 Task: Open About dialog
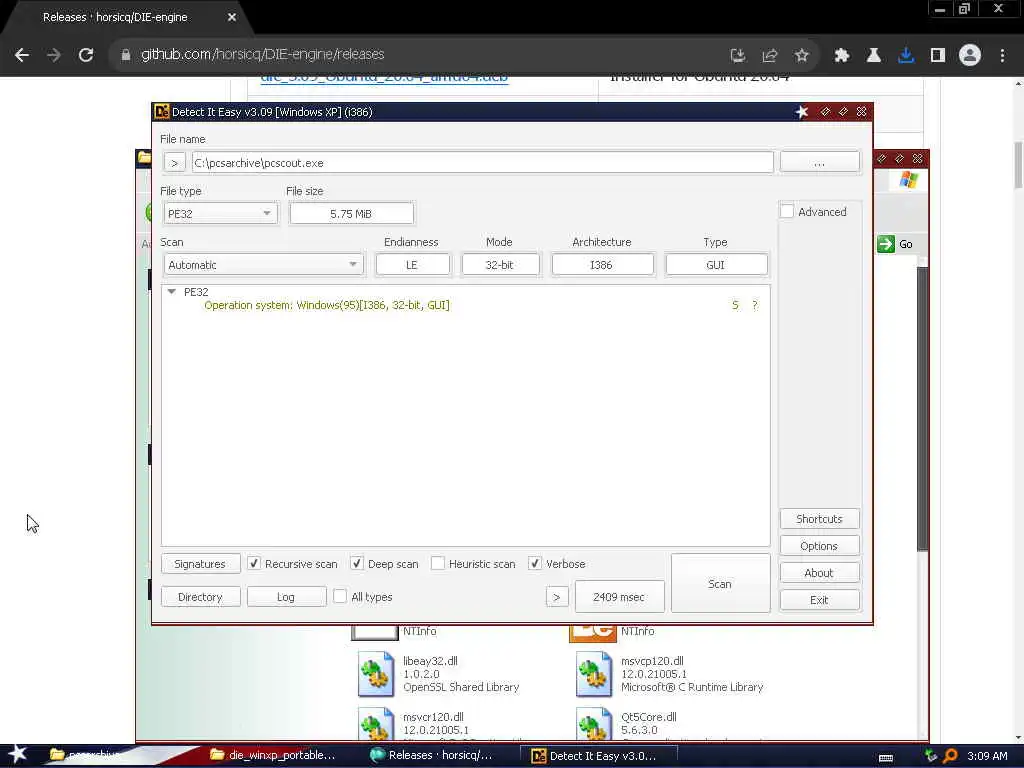[820, 573]
